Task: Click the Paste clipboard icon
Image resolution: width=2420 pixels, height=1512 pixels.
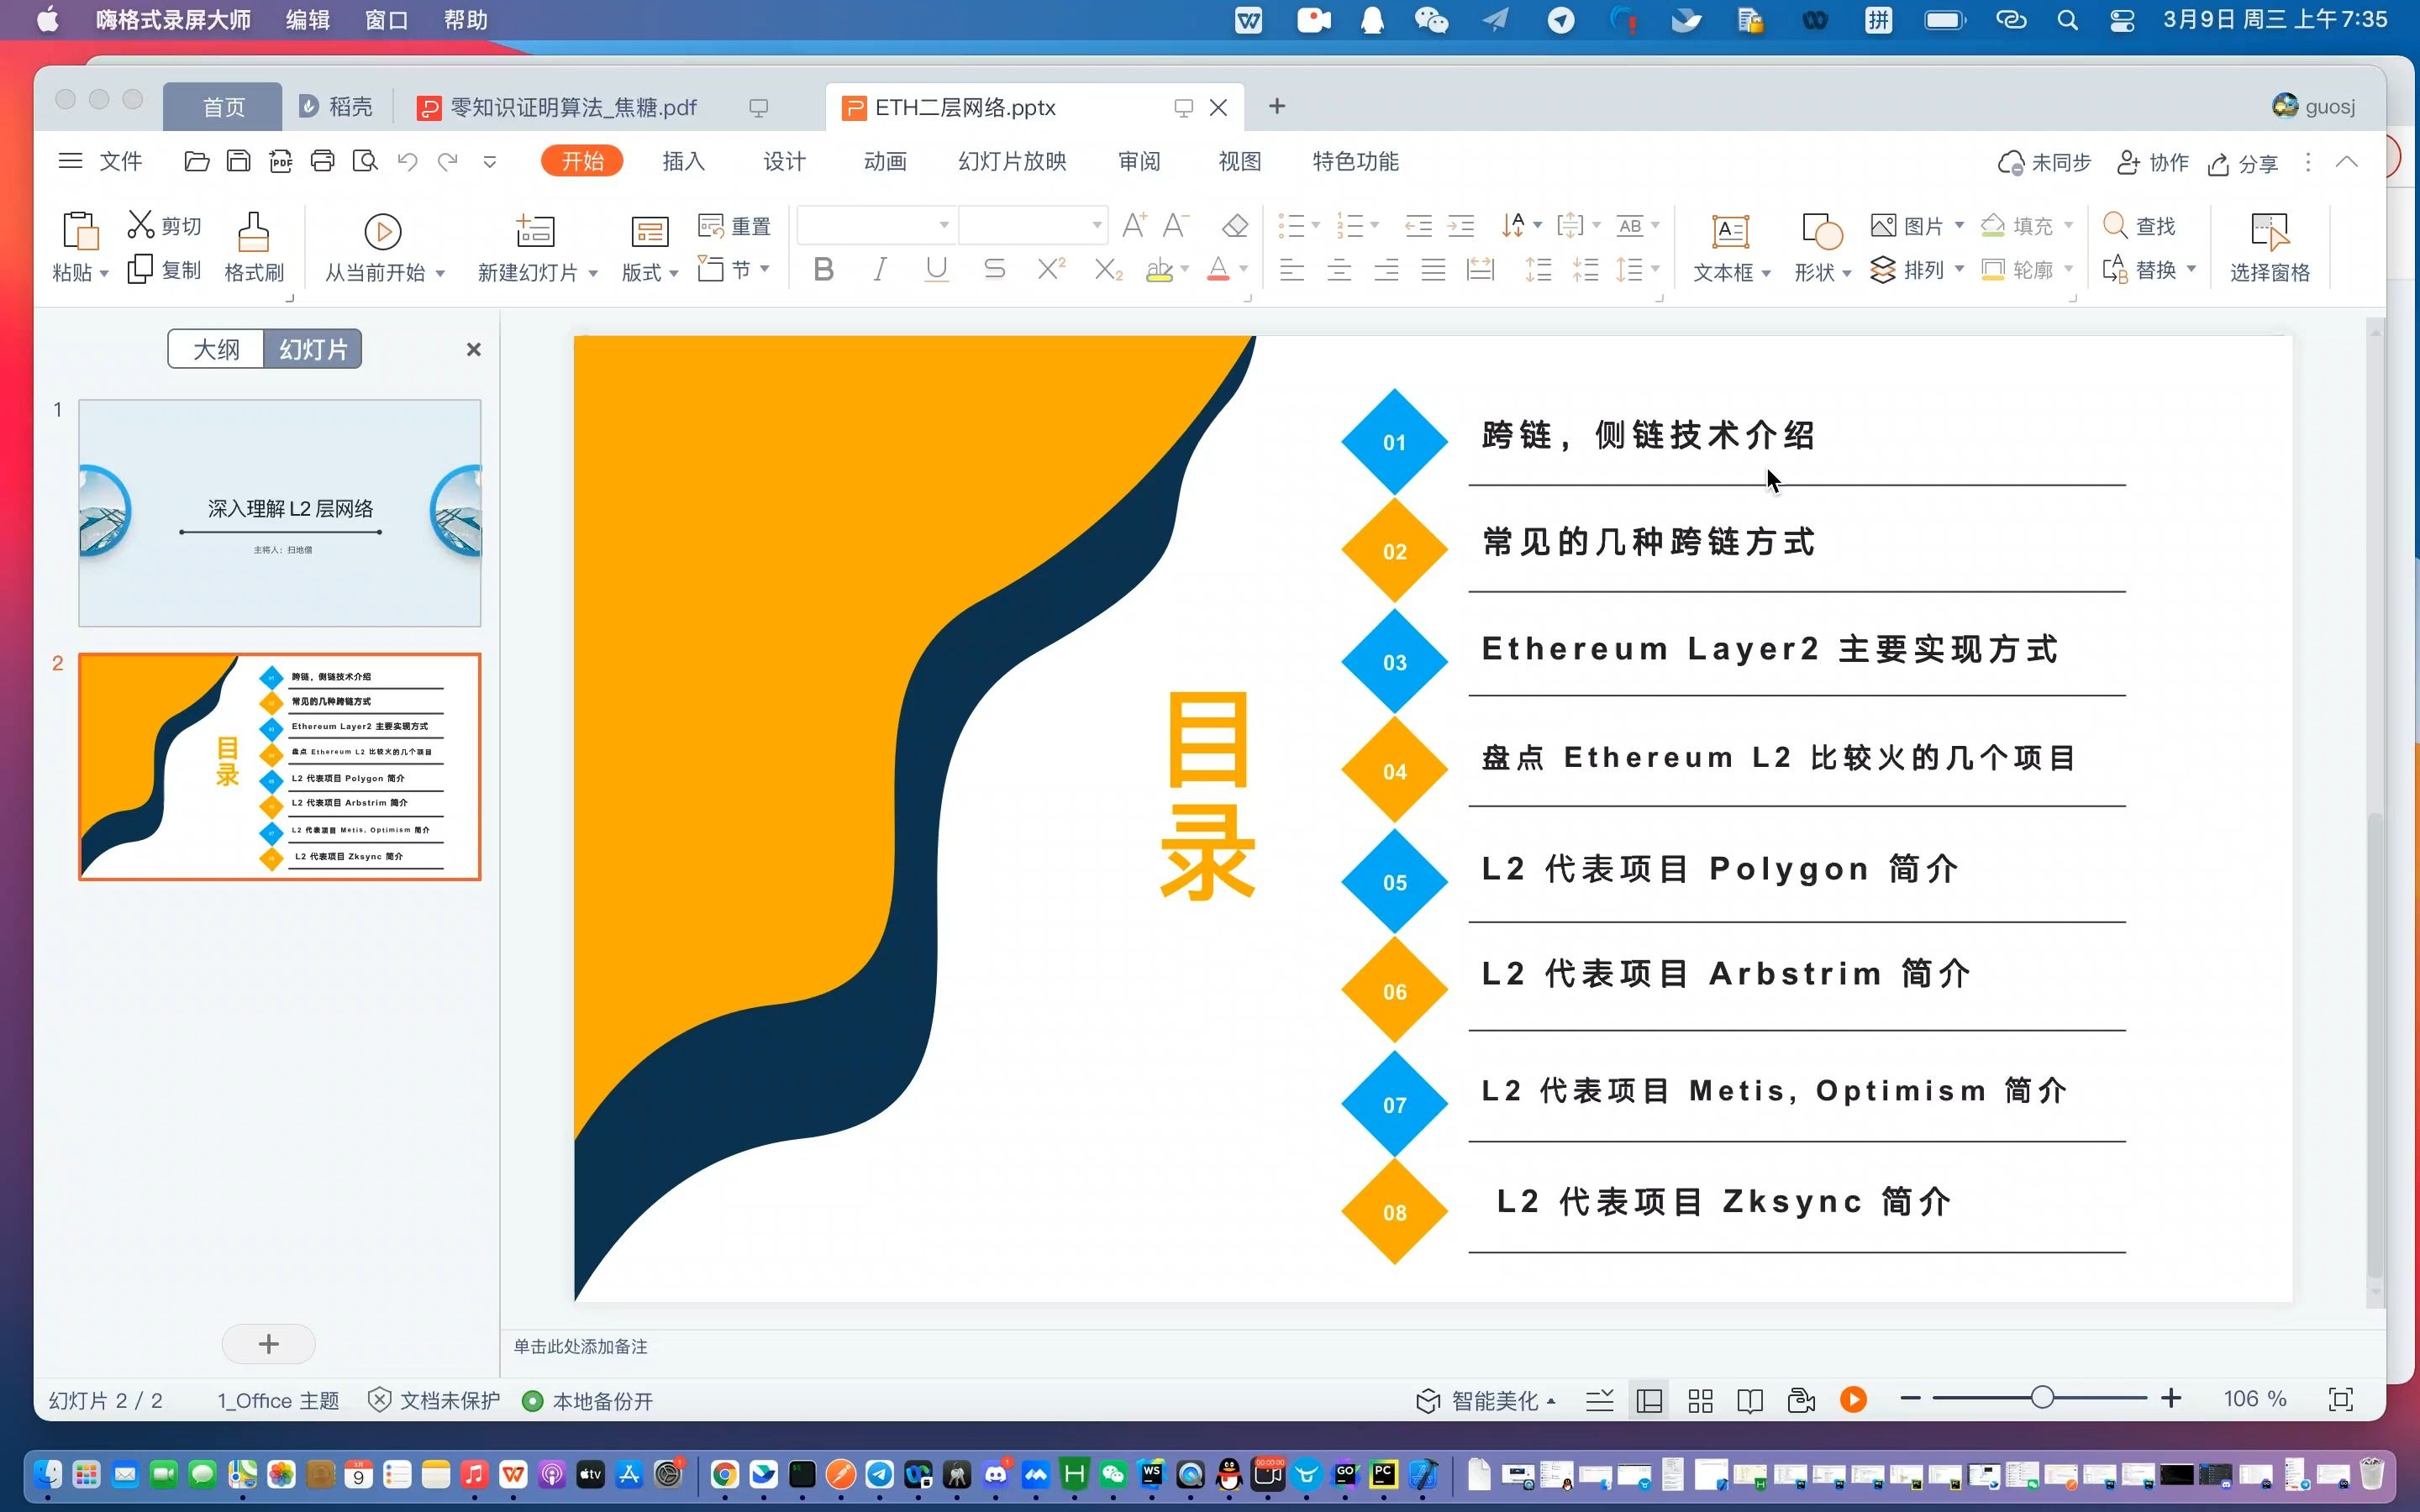Action: [80, 230]
